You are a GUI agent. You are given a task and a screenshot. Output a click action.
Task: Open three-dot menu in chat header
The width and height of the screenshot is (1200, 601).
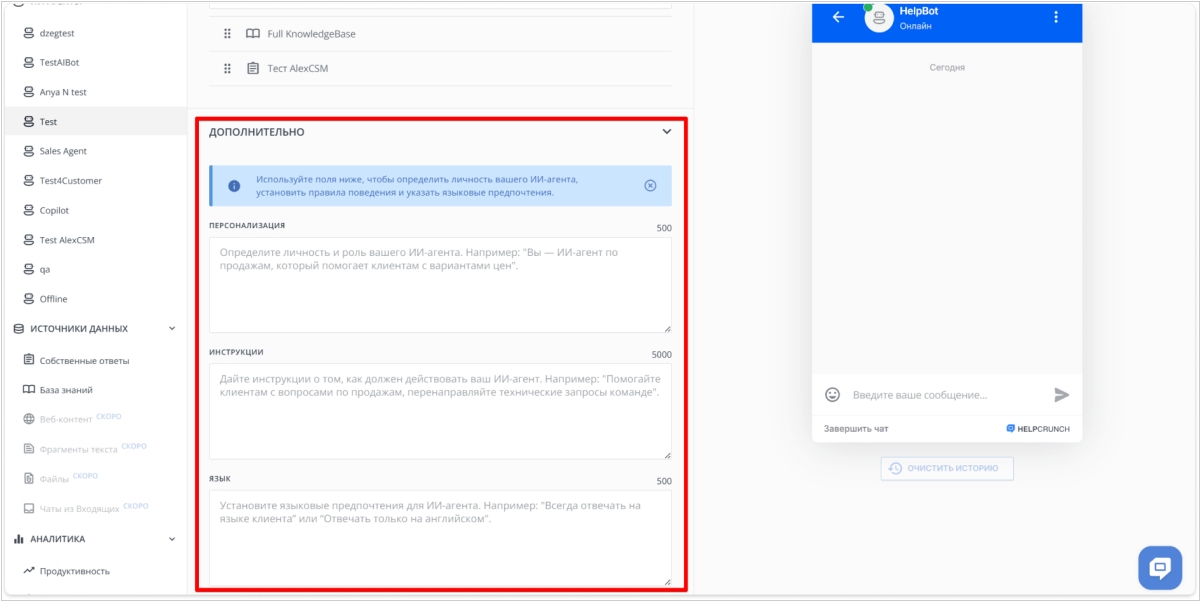point(1056,17)
